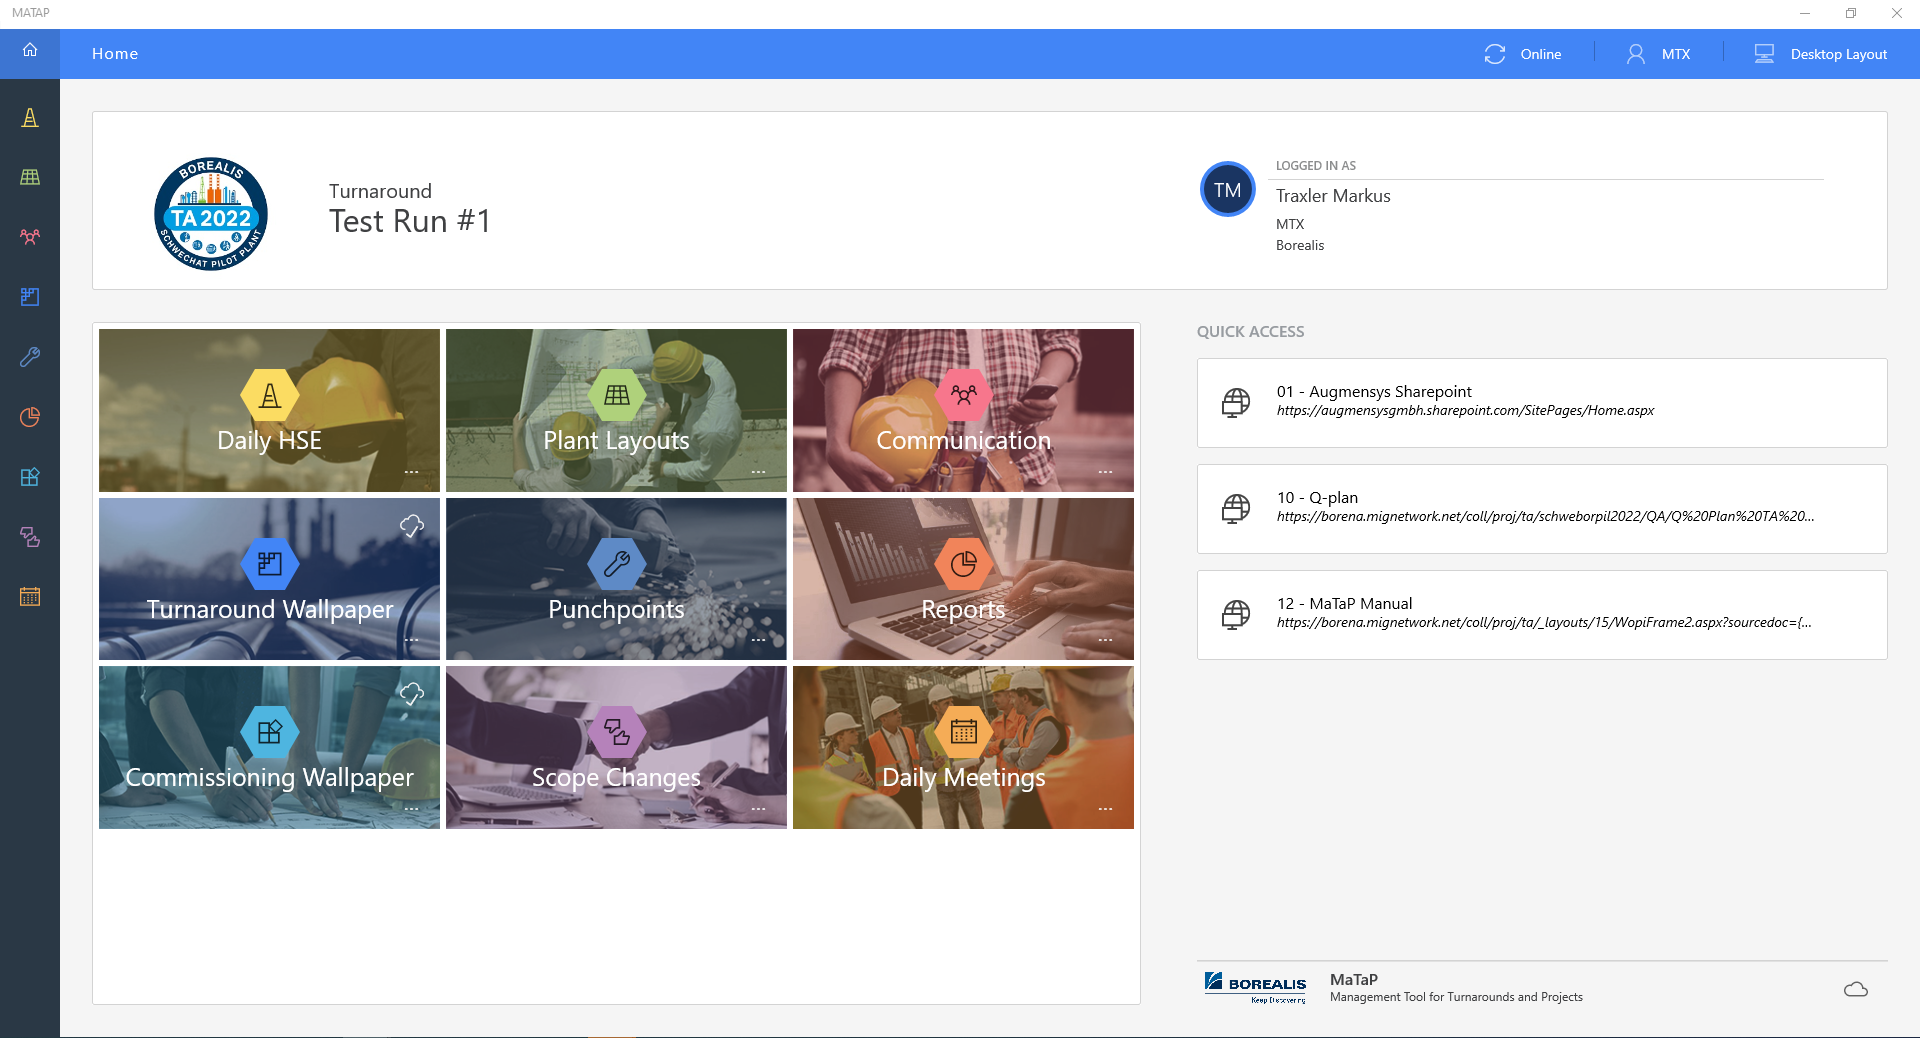The height and width of the screenshot is (1038, 1920).
Task: Open Communication from the sidebar people icon
Action: 30,237
